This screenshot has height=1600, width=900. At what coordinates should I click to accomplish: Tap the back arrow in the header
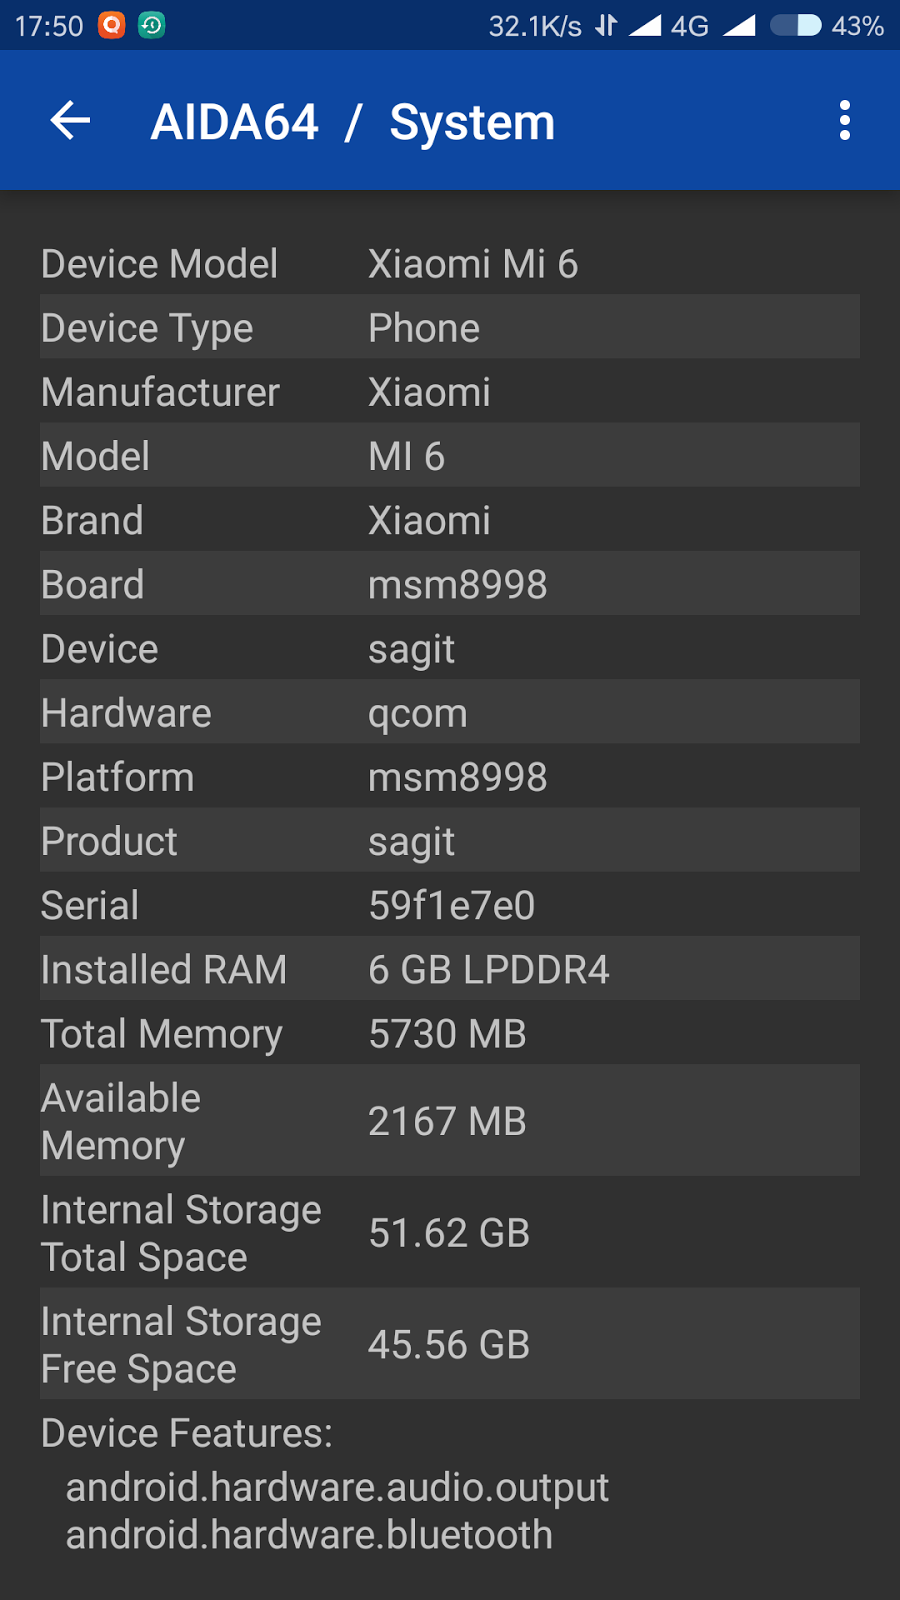point(70,121)
